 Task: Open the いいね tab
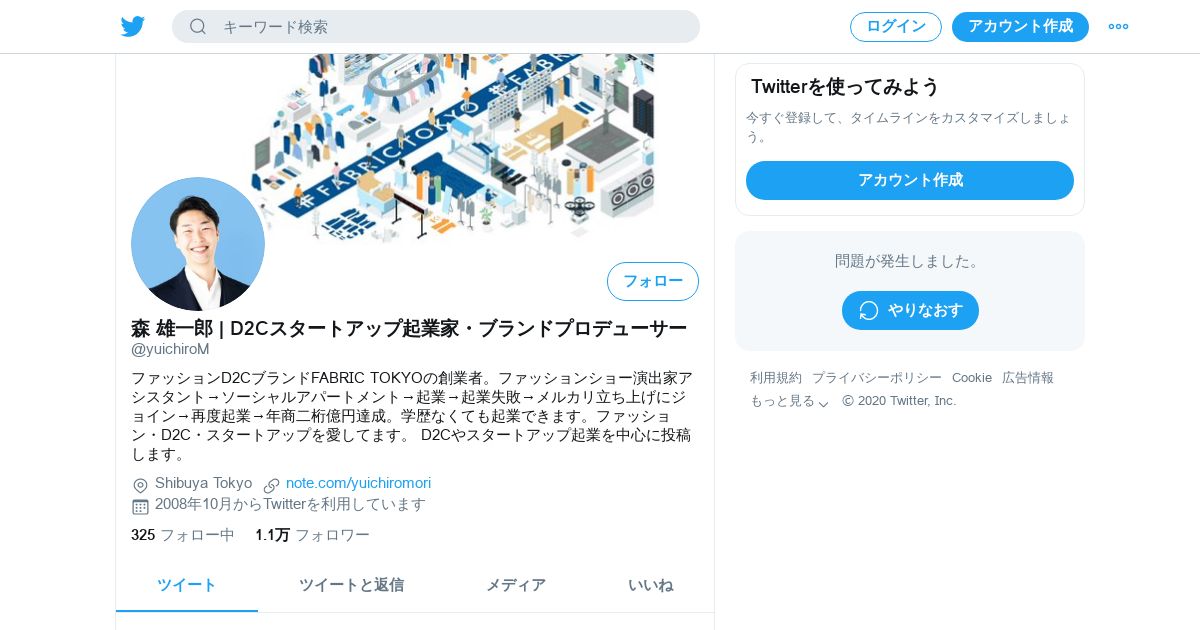tap(650, 585)
